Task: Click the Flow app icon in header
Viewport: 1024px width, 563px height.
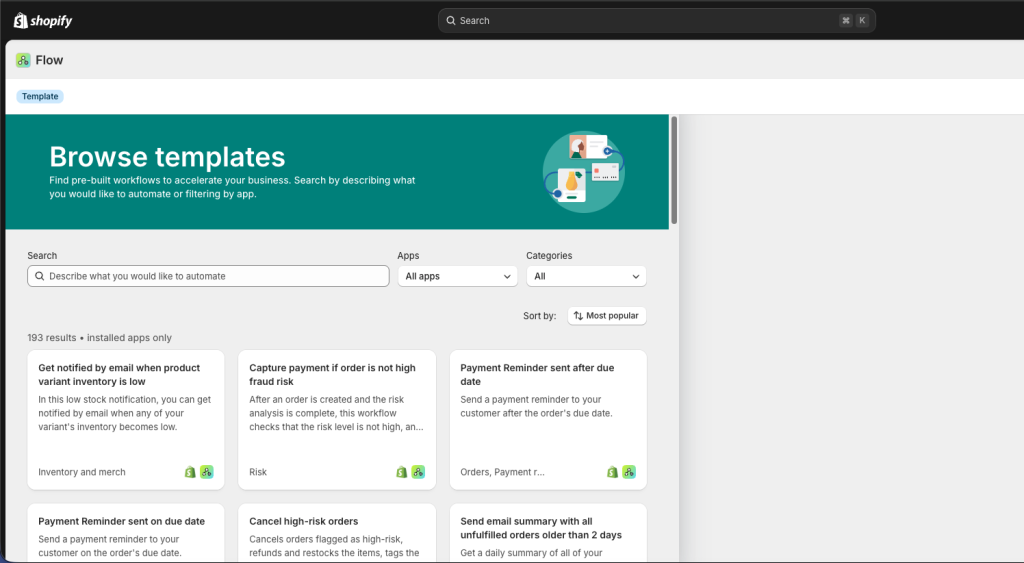Action: pos(23,60)
